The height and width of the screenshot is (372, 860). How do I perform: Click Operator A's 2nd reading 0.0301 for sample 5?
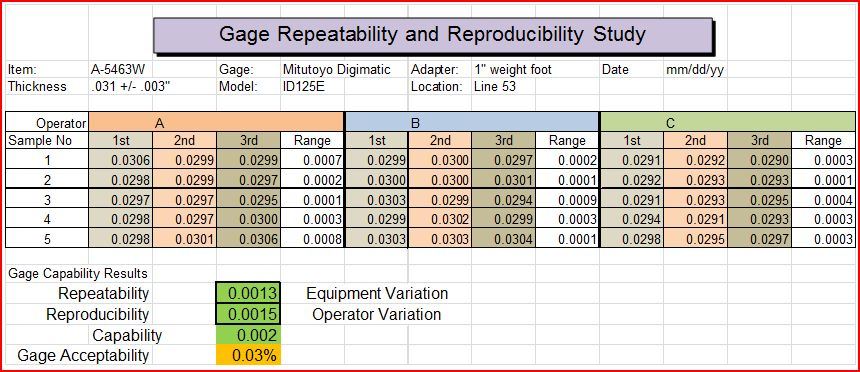click(x=184, y=239)
